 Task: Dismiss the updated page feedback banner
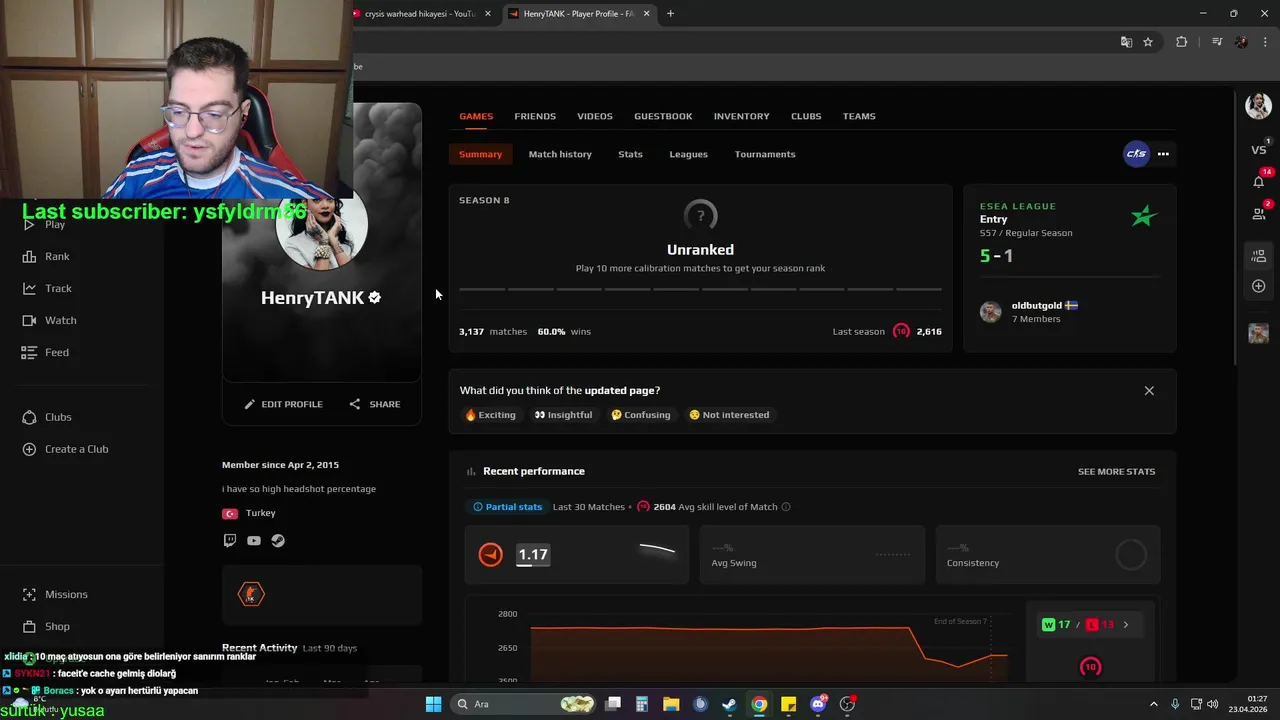[x=1149, y=391]
